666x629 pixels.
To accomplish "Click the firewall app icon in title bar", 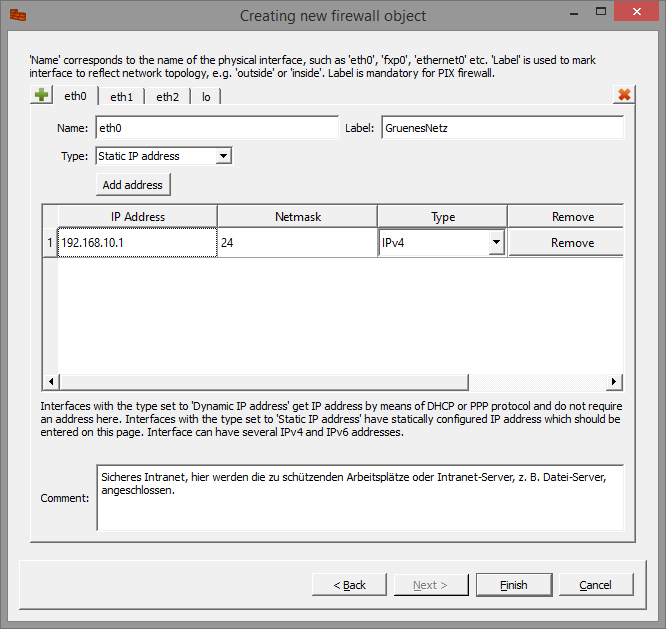I will [x=18, y=16].
